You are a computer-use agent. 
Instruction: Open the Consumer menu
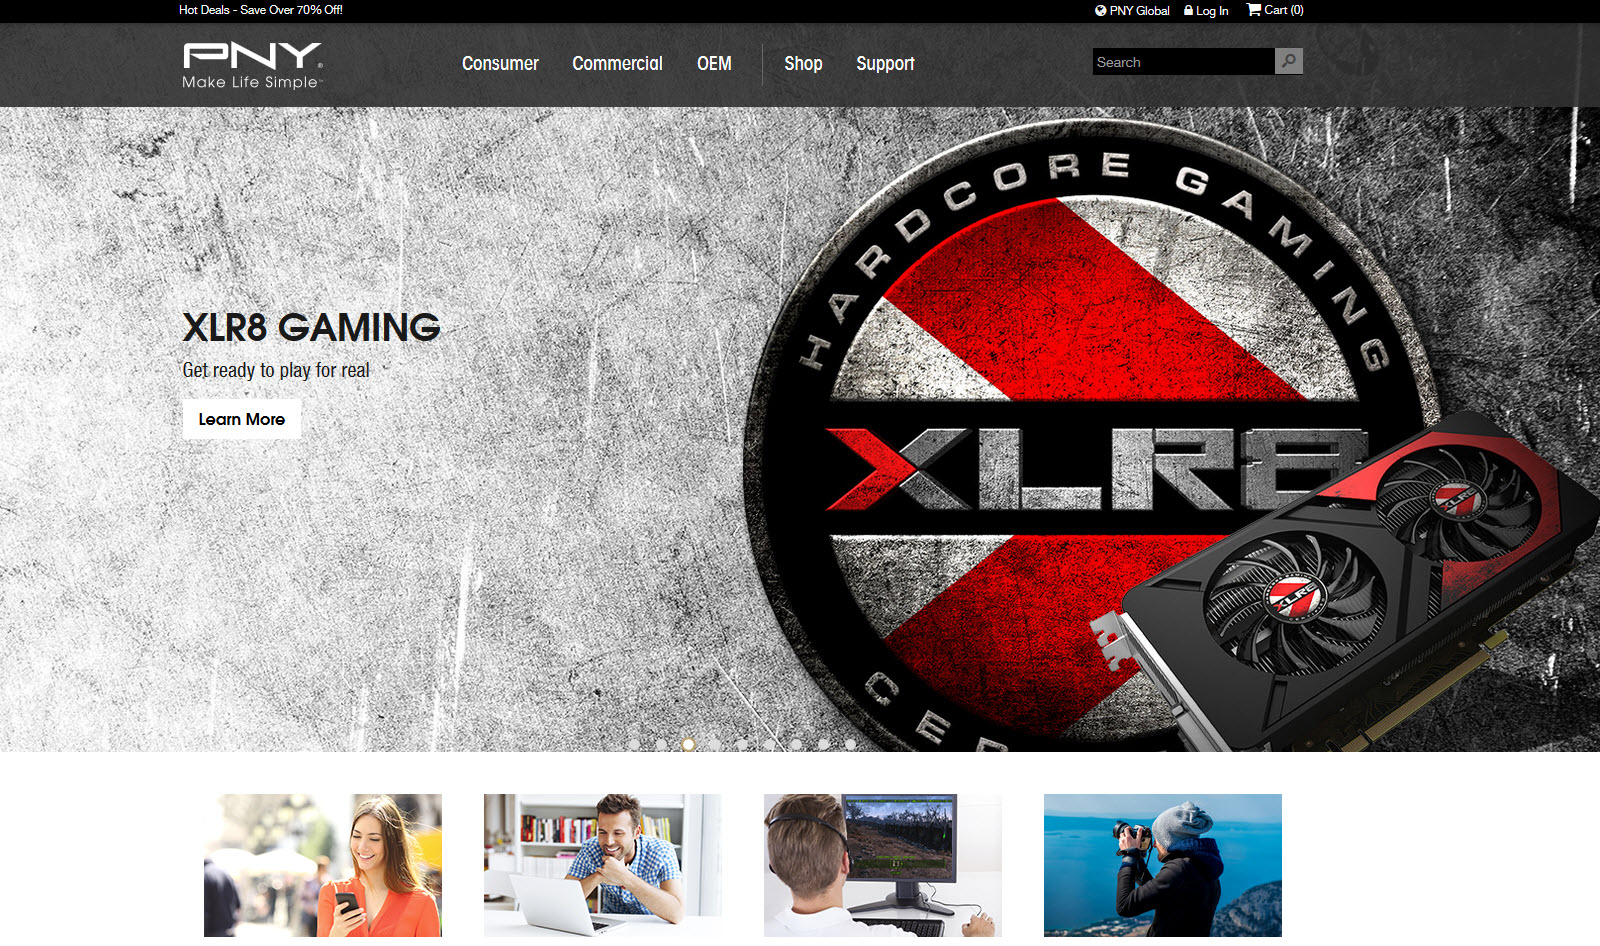(500, 64)
